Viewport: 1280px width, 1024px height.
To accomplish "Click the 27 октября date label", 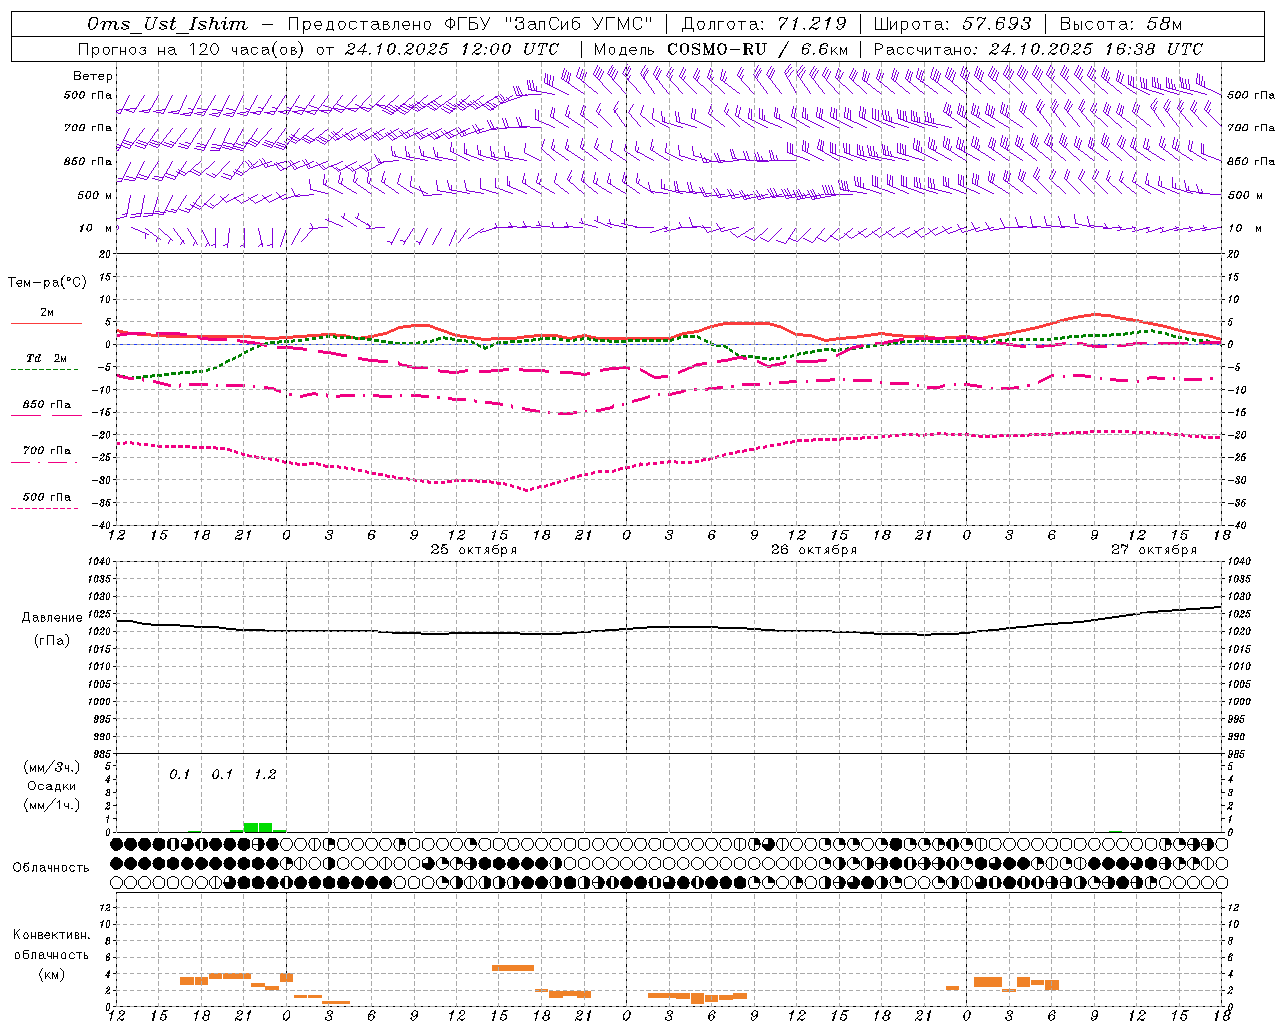I will (1154, 549).
